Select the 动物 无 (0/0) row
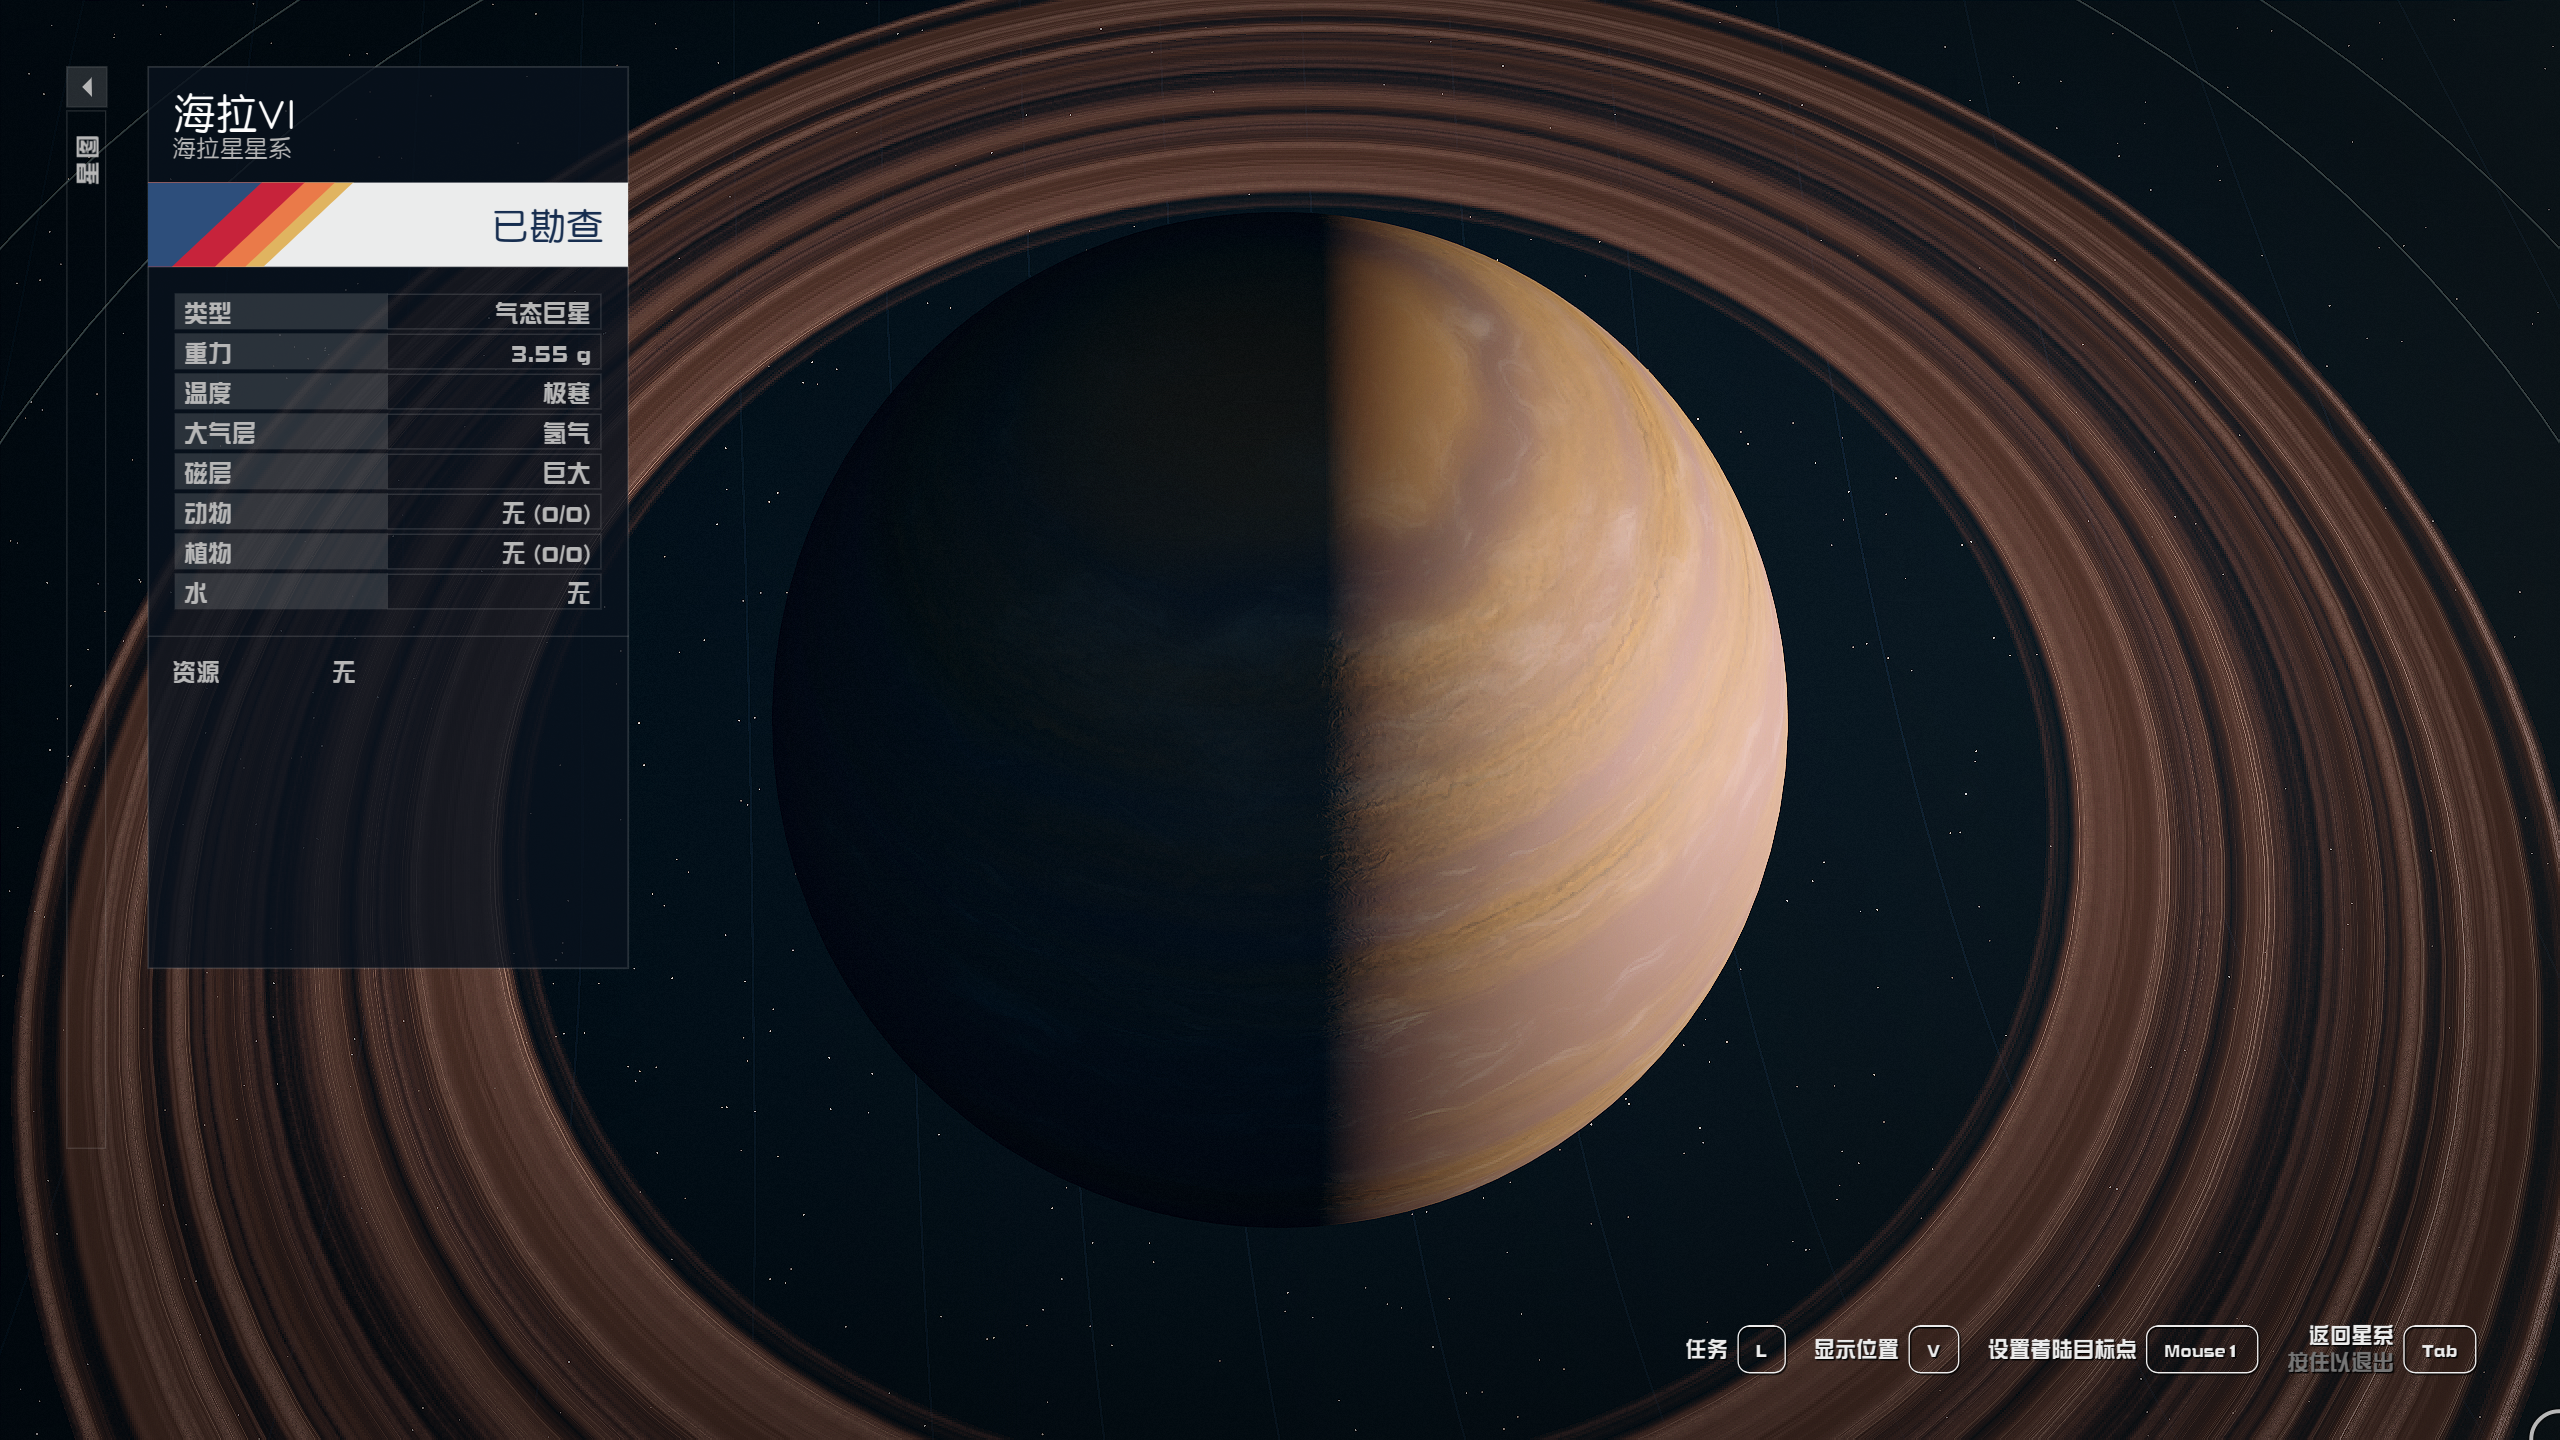This screenshot has height=1440, width=2560. 387,513
